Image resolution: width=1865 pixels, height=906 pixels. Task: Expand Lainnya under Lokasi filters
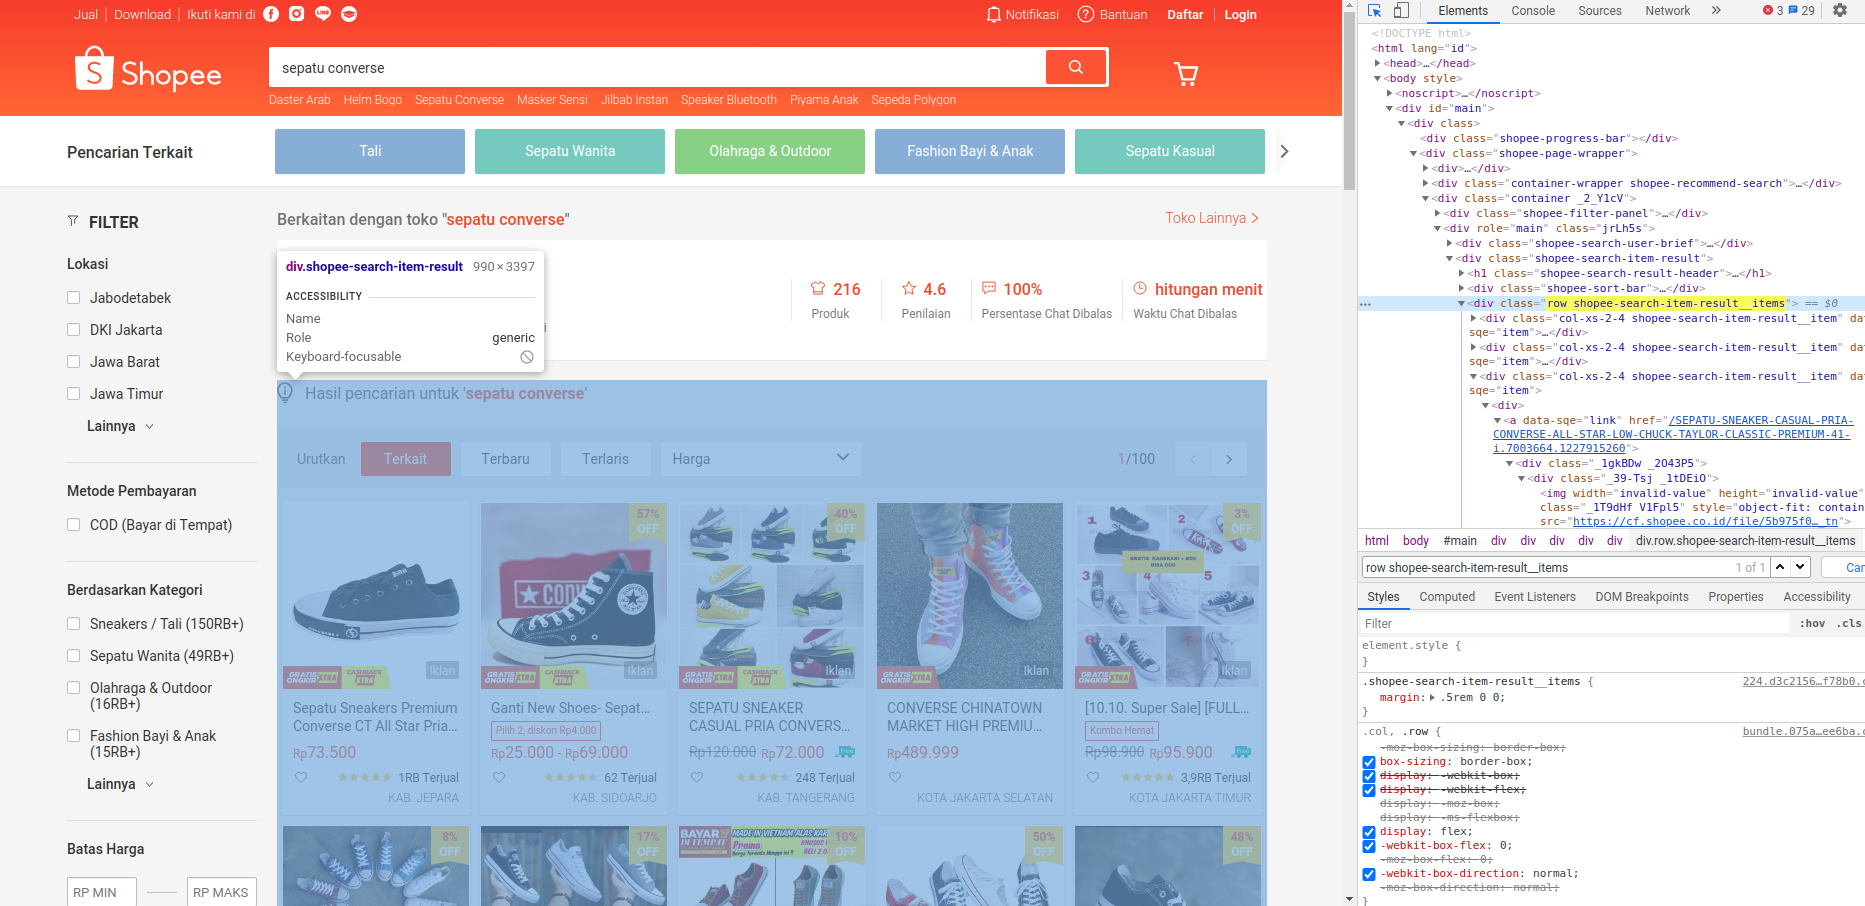point(120,426)
